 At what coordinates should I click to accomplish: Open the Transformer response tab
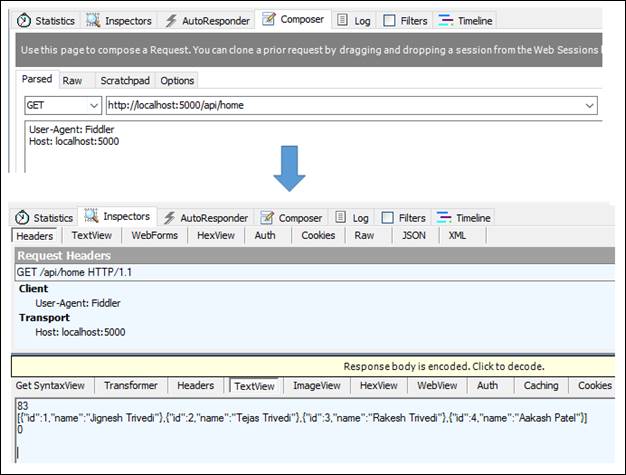(131, 386)
